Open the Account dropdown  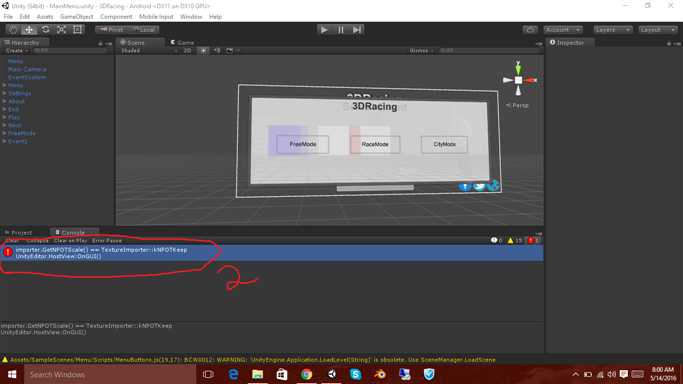(x=563, y=30)
